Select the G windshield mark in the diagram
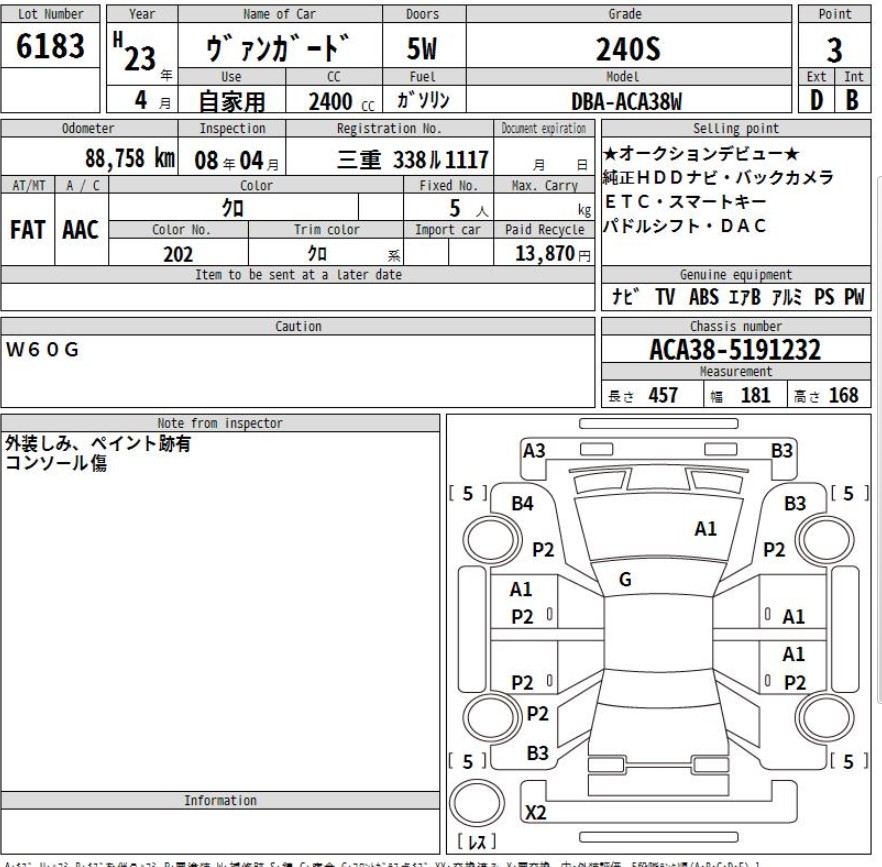 coord(625,577)
